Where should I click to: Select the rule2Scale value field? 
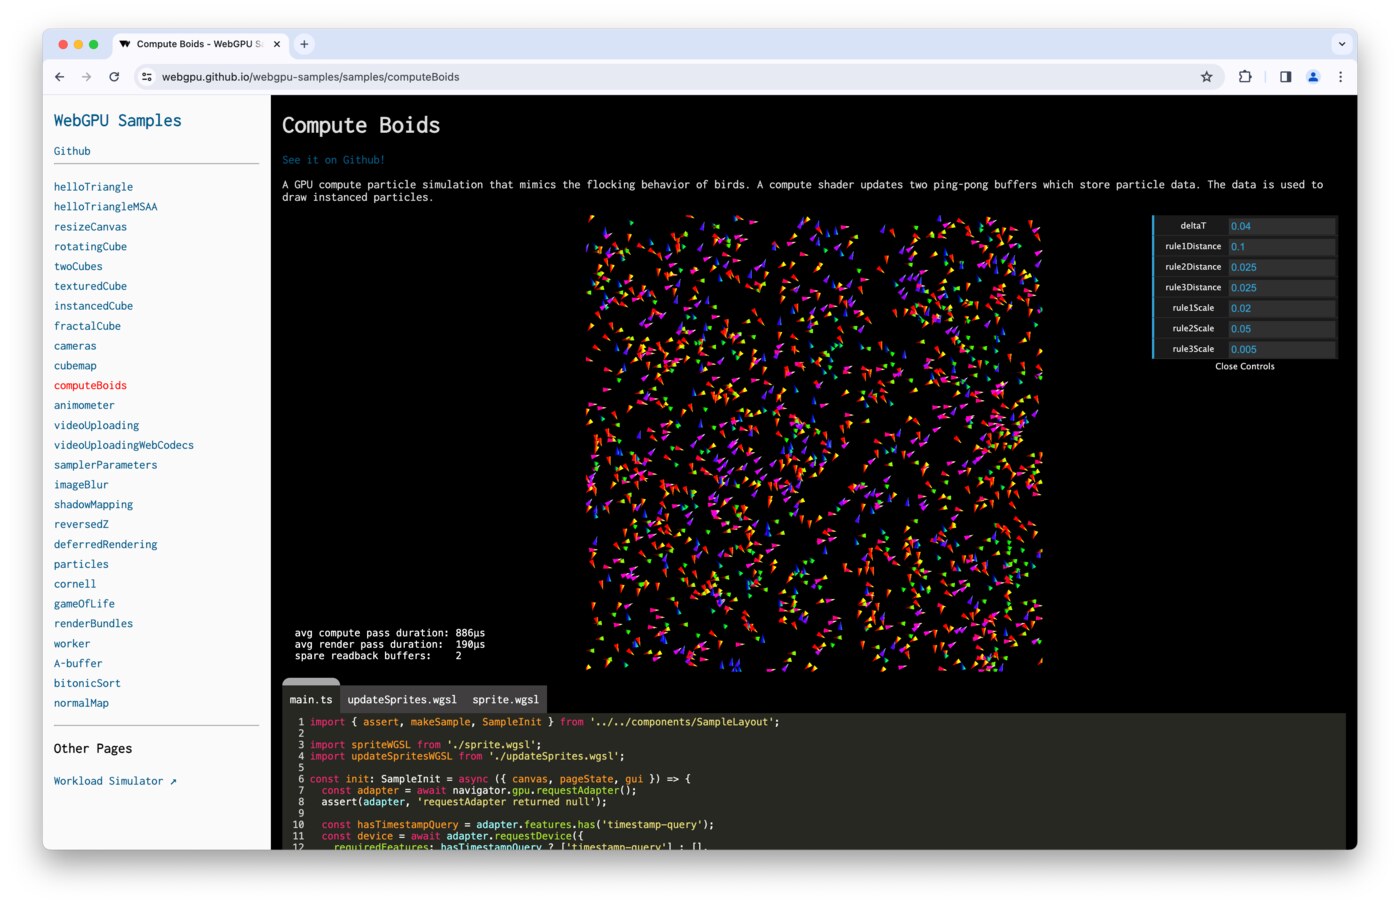(x=1282, y=329)
